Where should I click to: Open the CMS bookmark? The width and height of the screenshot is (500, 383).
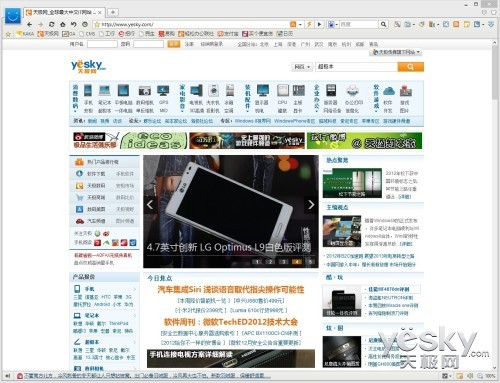[x=88, y=34]
